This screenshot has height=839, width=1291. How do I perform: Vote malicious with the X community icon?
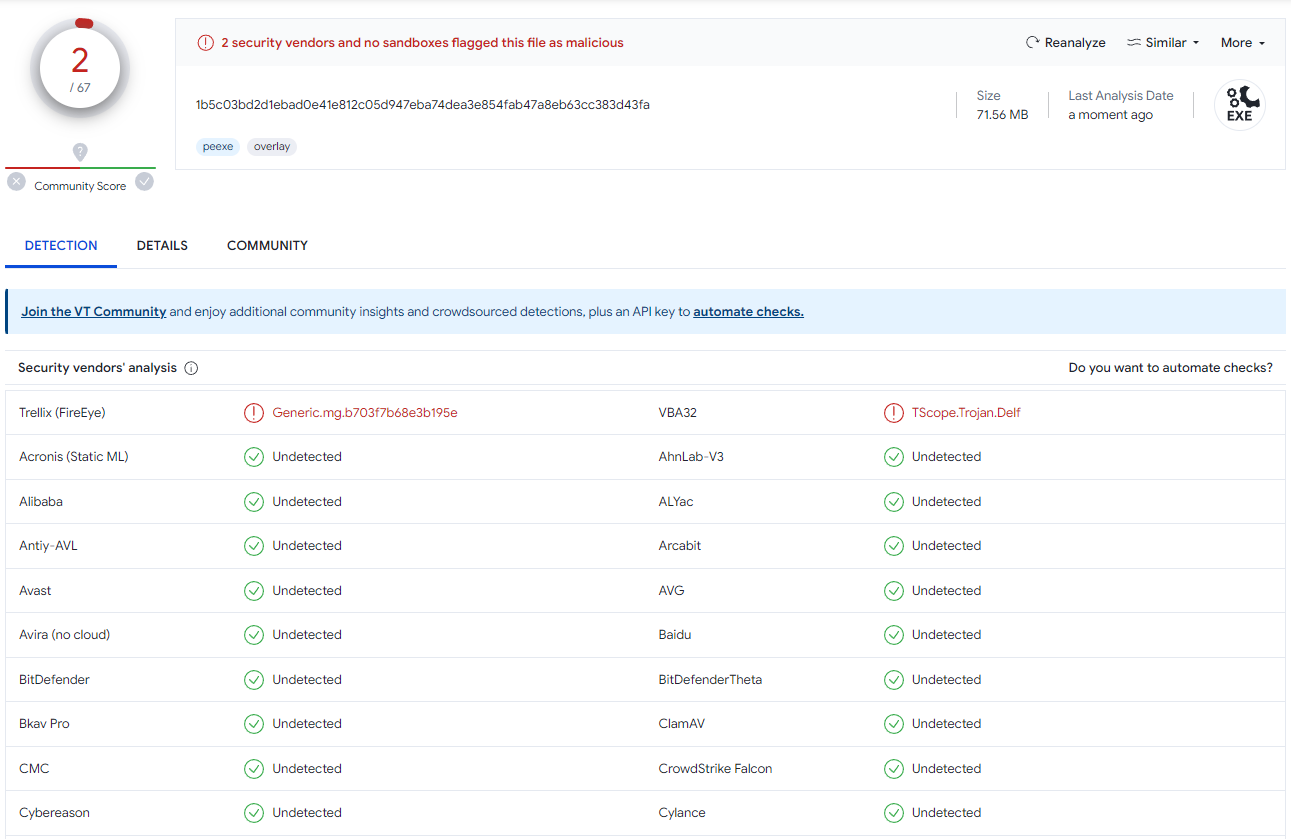pyautogui.click(x=16, y=182)
